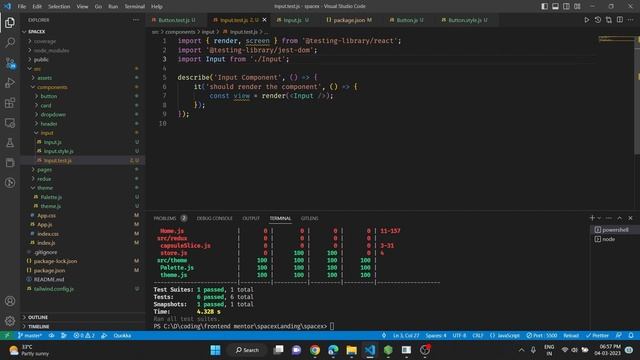Click errors and warnings count in status bar
Screen dimensions: 640x360
(84, 336)
